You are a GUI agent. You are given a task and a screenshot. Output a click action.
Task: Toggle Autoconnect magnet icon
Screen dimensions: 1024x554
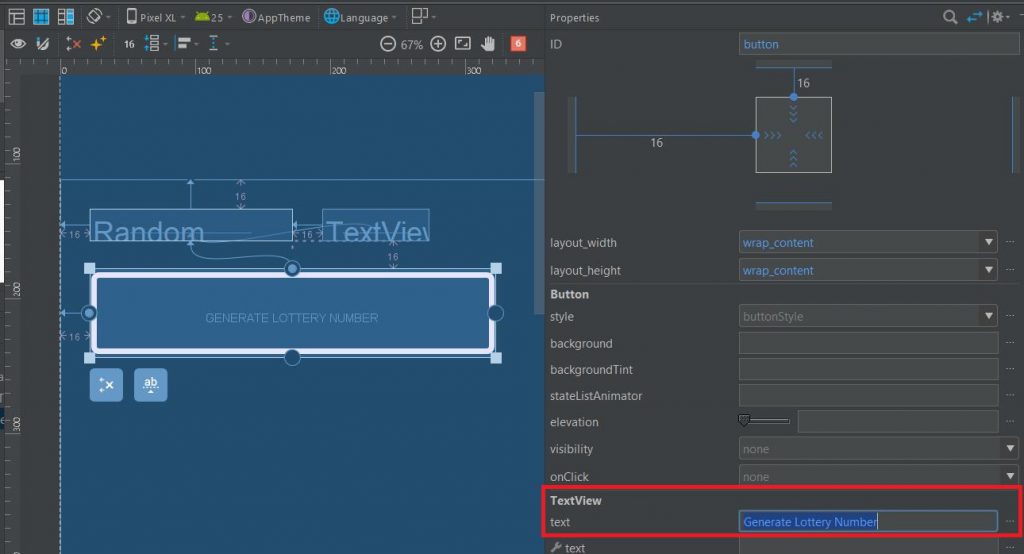pos(42,44)
